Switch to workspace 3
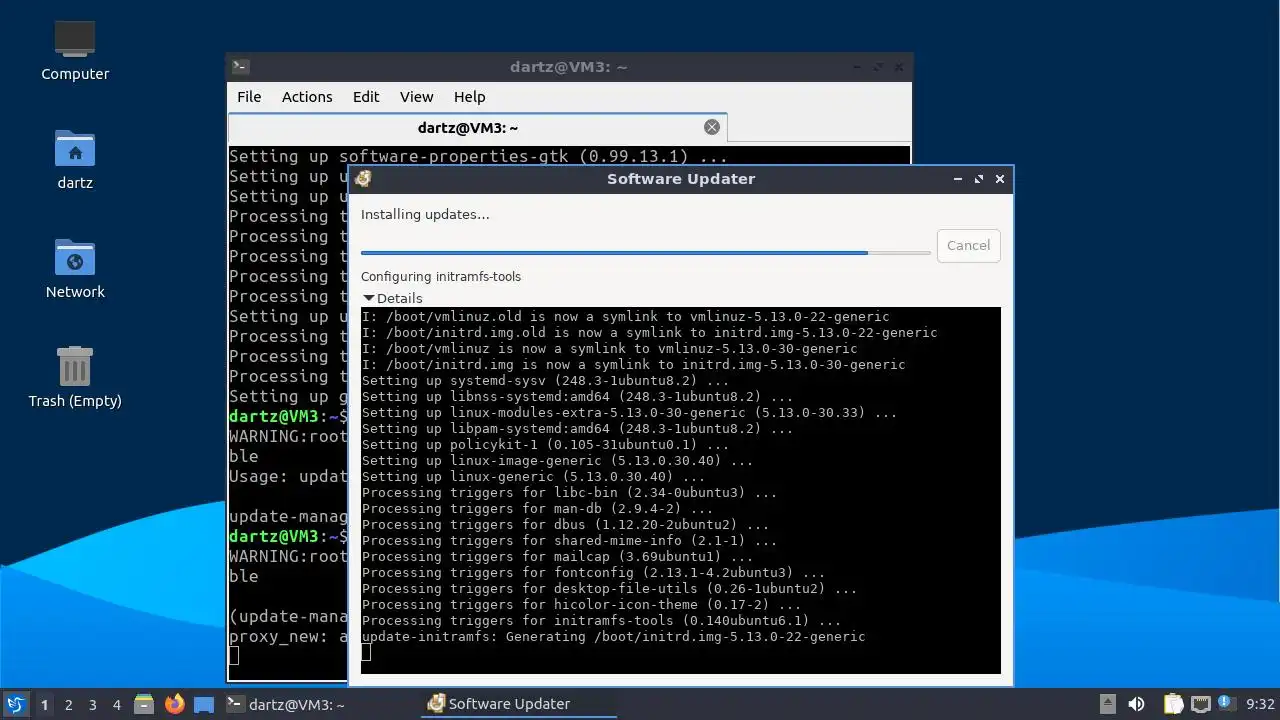The height and width of the screenshot is (720, 1280). pyautogui.click(x=92, y=704)
